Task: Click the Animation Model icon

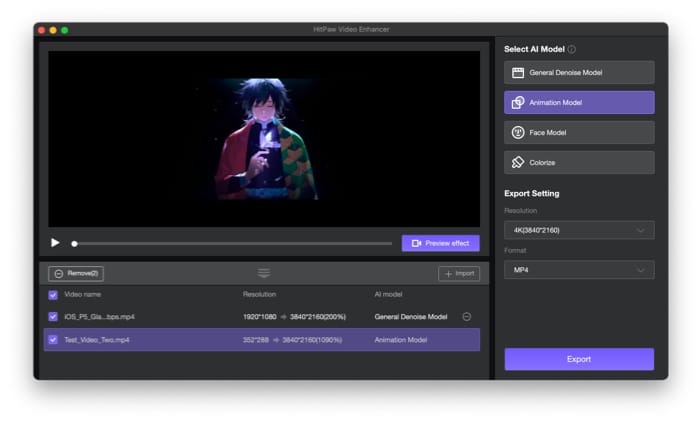Action: [518, 103]
